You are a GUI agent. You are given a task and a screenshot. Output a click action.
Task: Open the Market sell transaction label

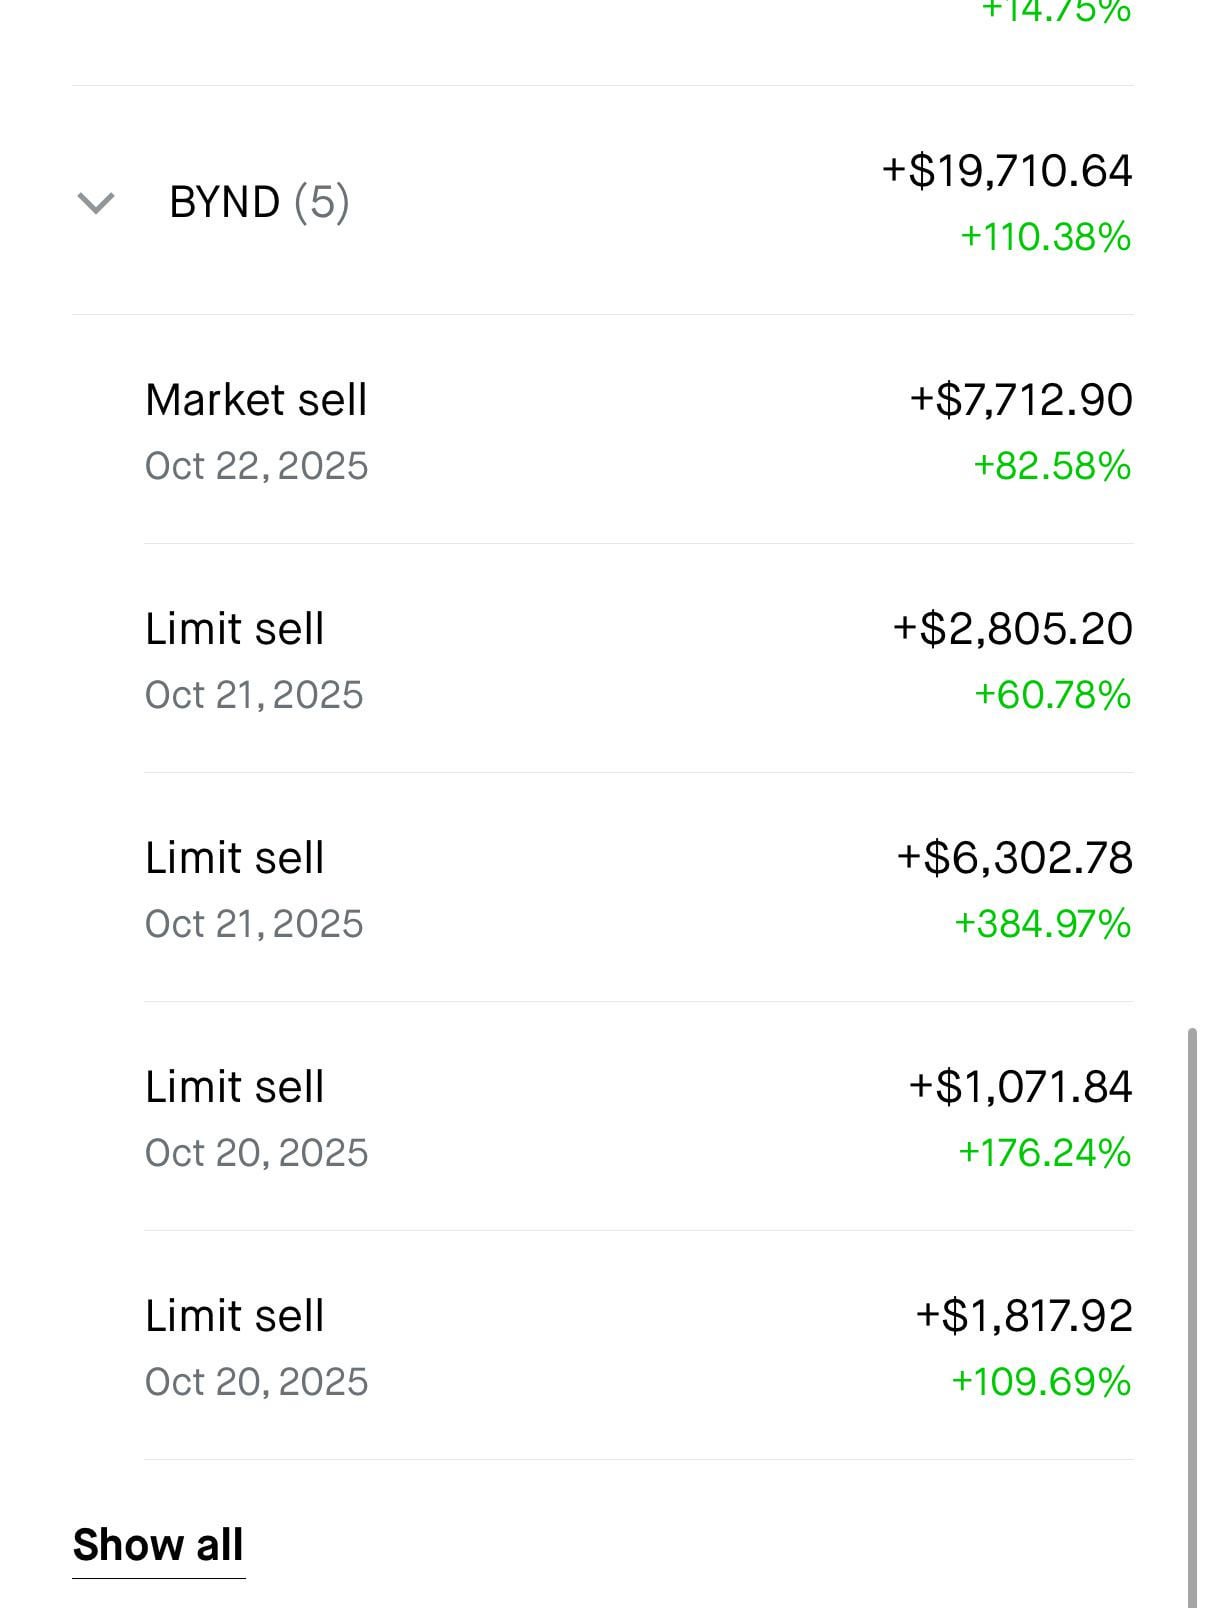[x=256, y=400]
